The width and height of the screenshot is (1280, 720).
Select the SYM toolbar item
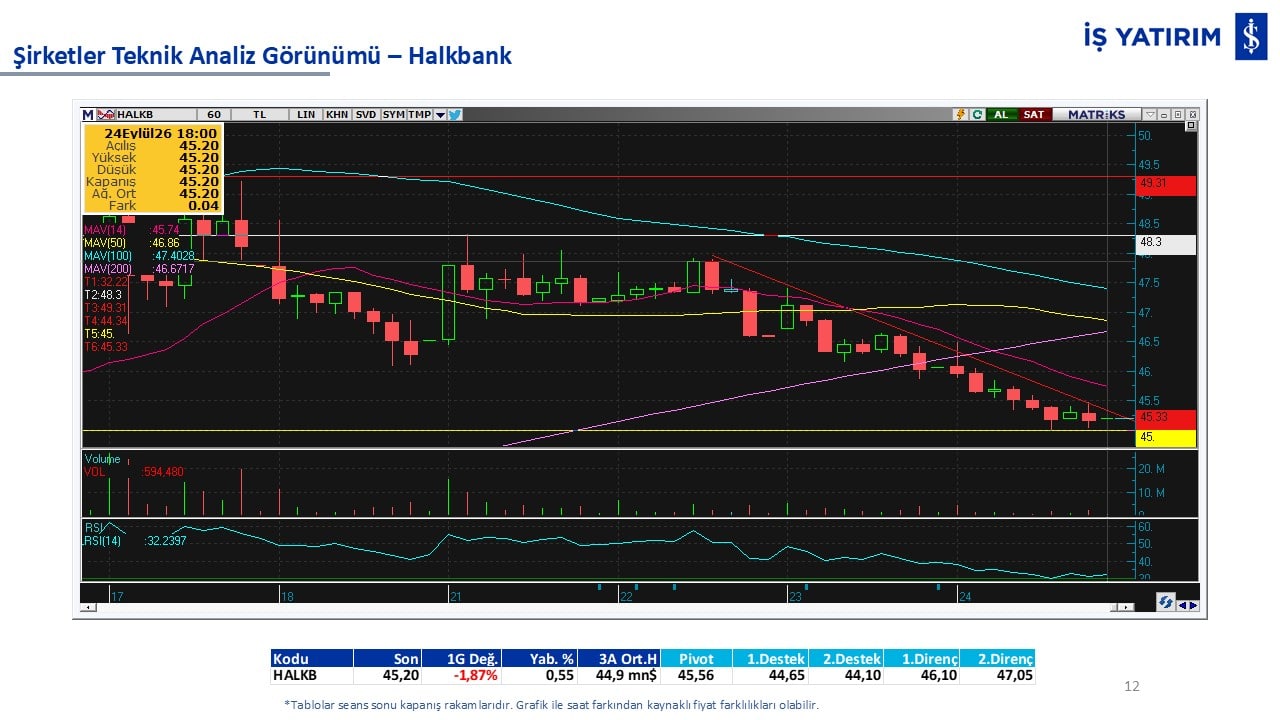point(393,114)
